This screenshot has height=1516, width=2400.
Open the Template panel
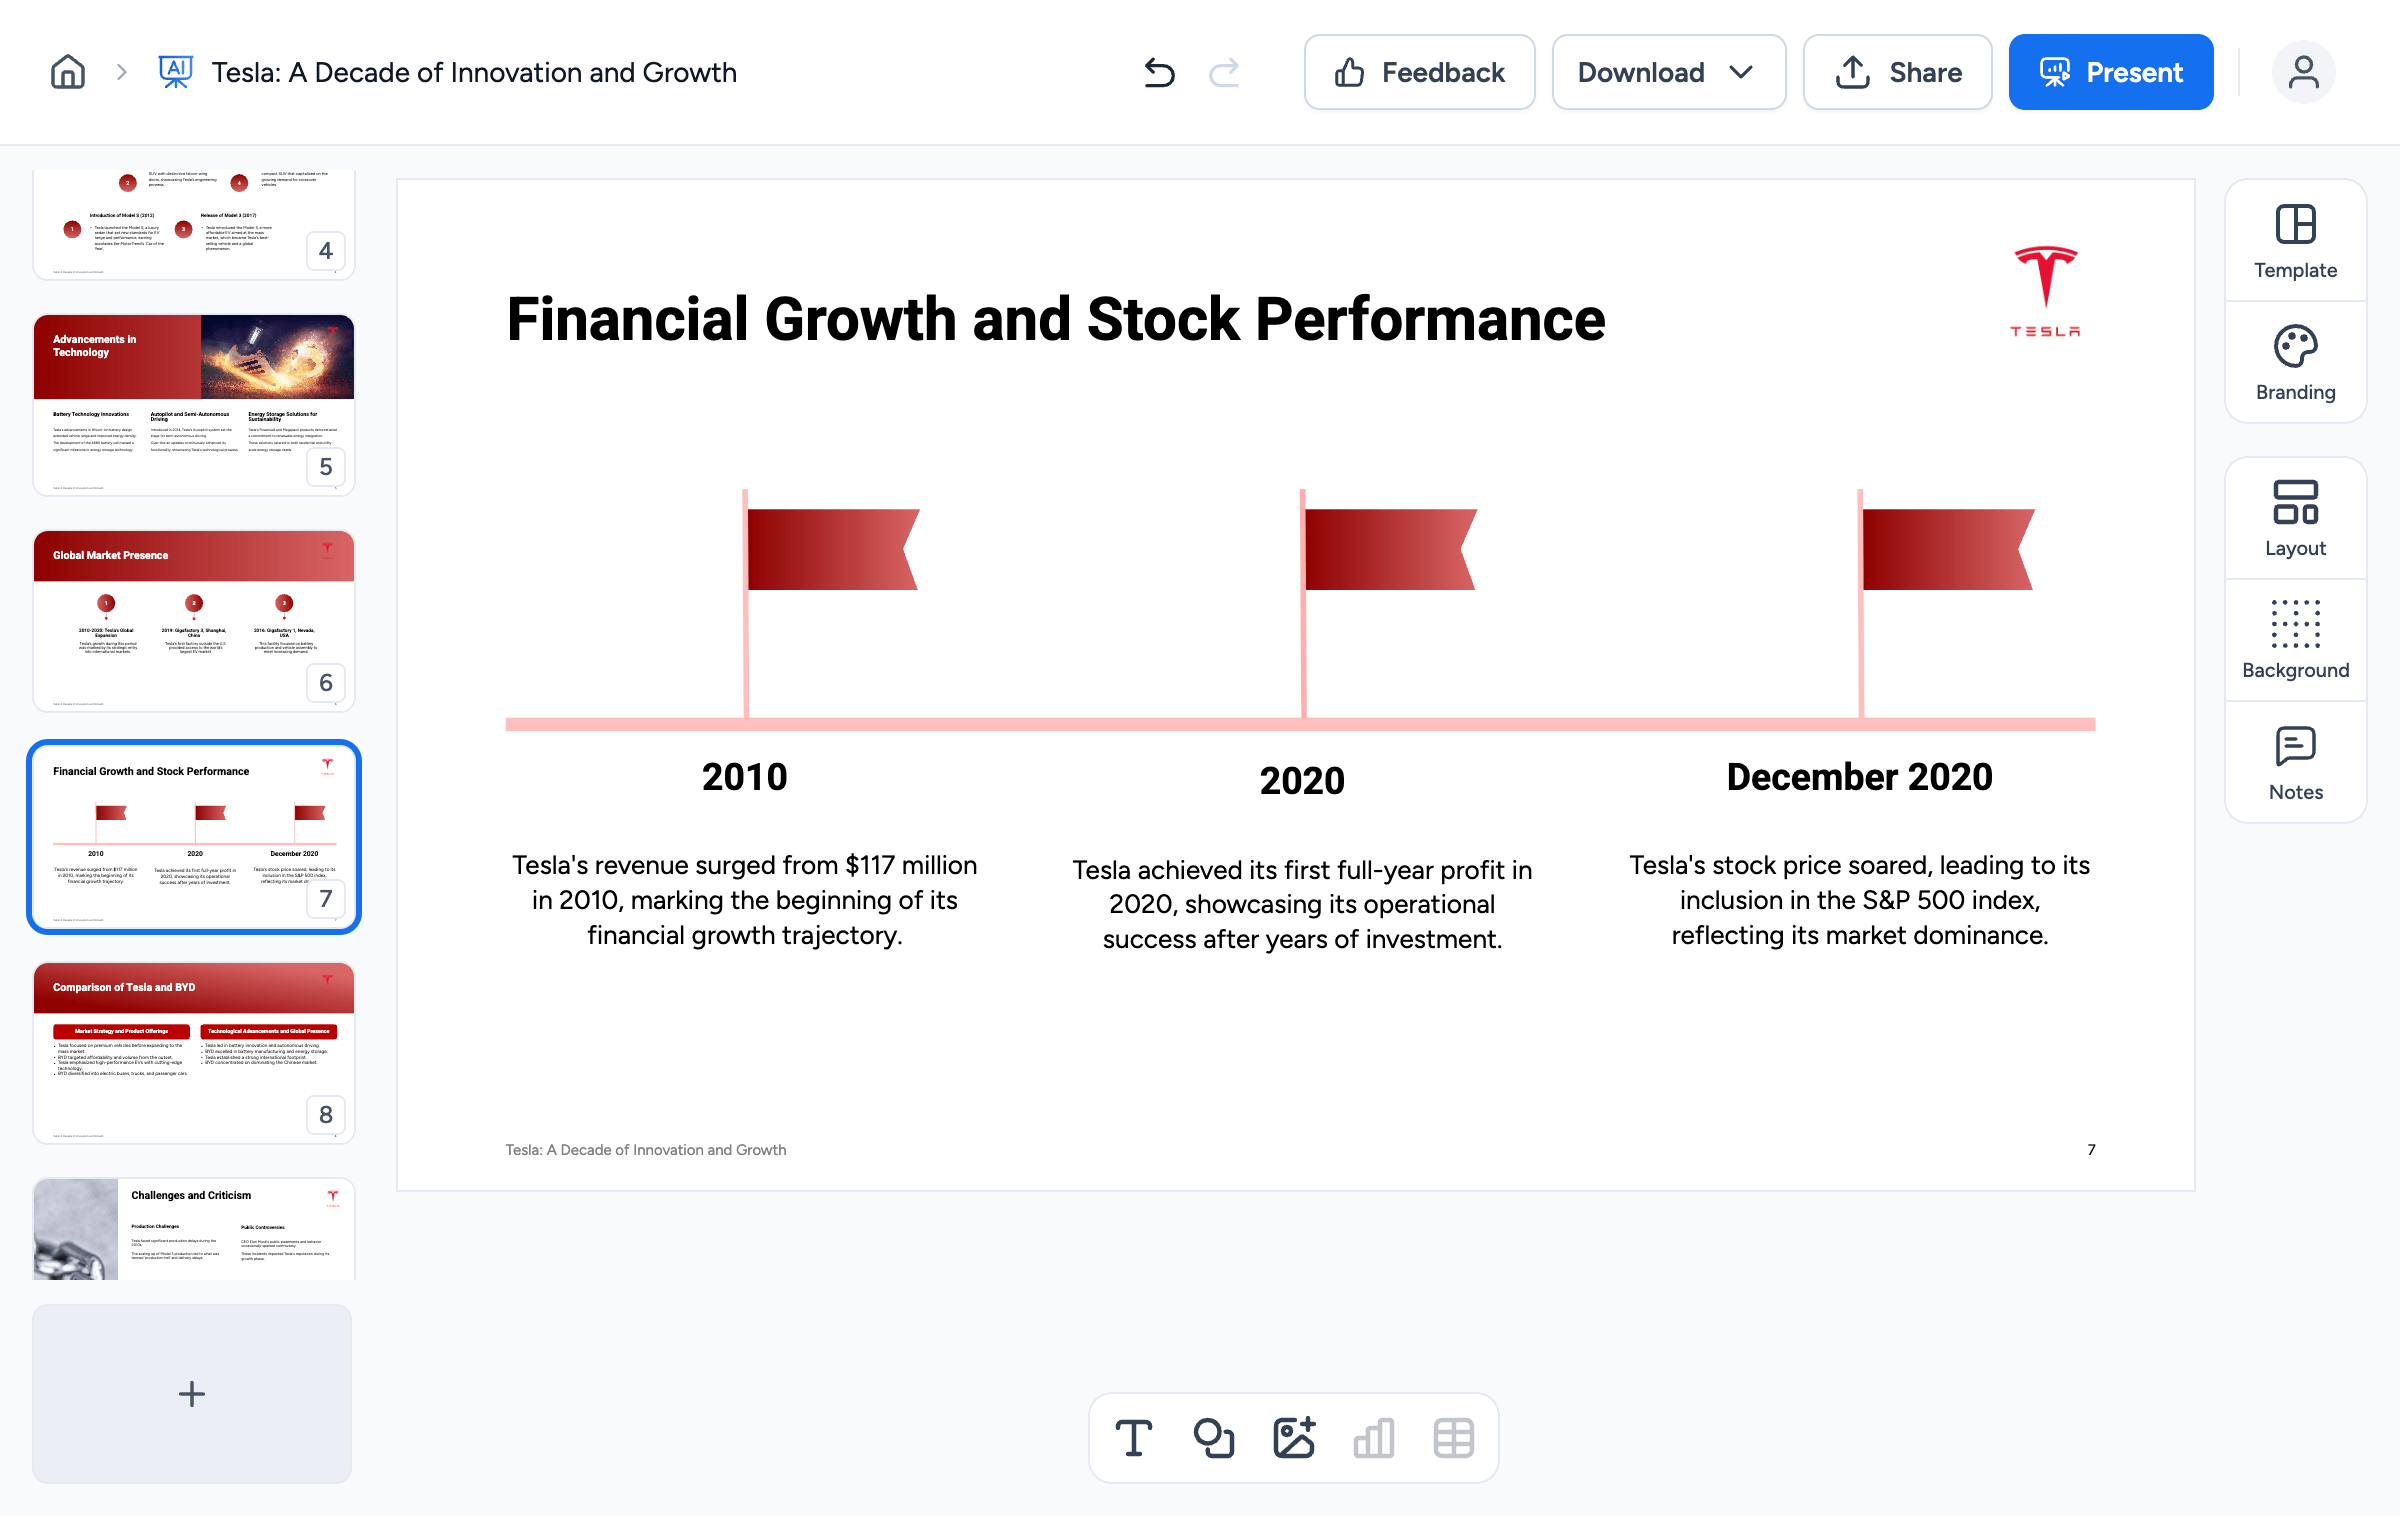(x=2295, y=241)
